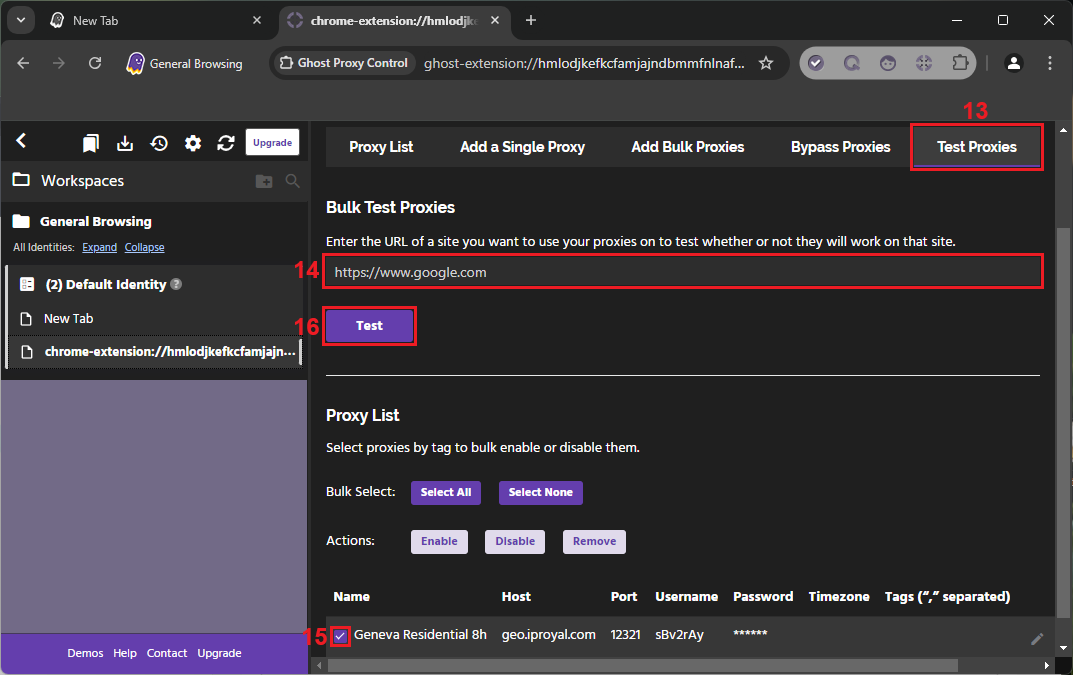Close the New Tab browser tab
Viewport: 1073px width, 675px height.
(x=257, y=21)
